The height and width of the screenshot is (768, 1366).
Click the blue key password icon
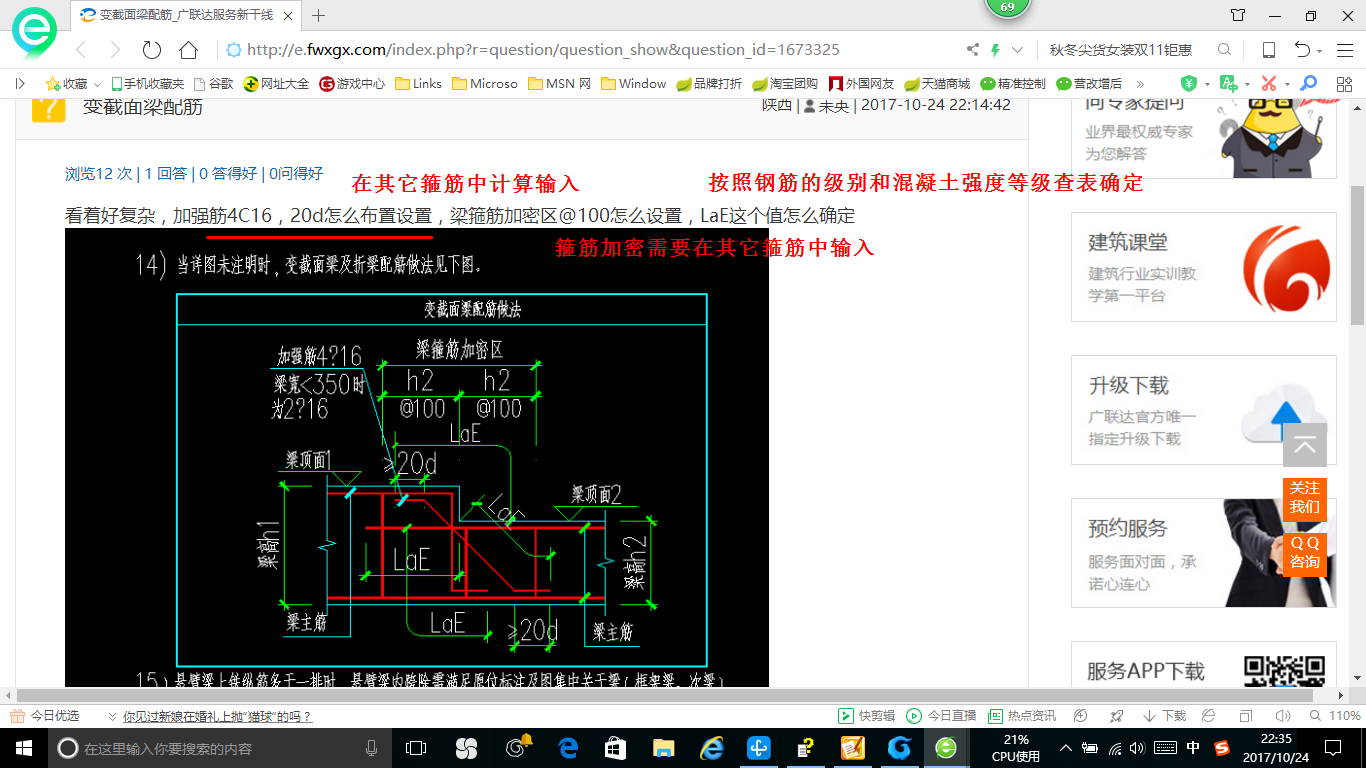point(1308,84)
